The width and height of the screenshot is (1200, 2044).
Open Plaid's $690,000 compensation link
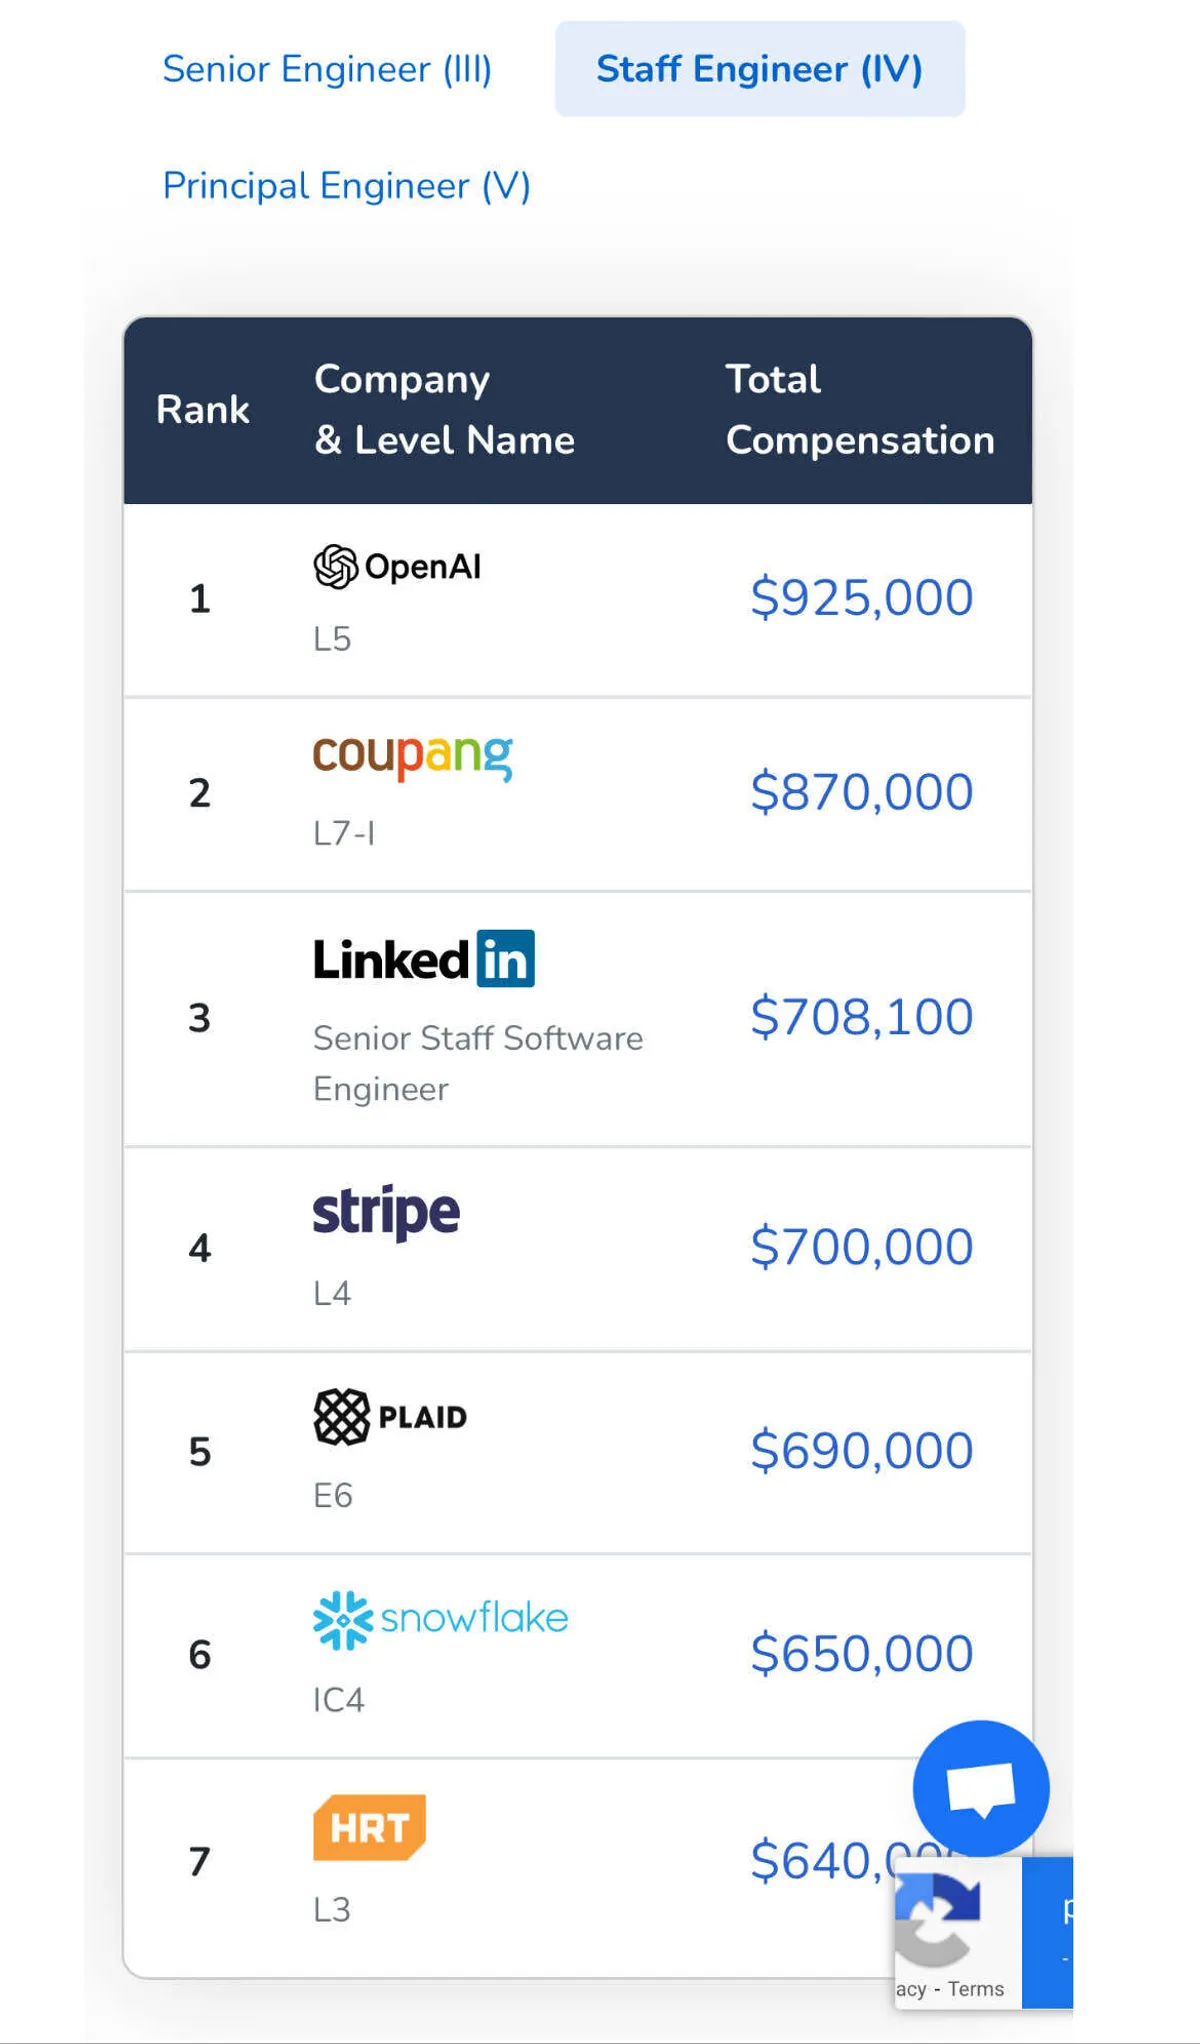click(861, 1451)
